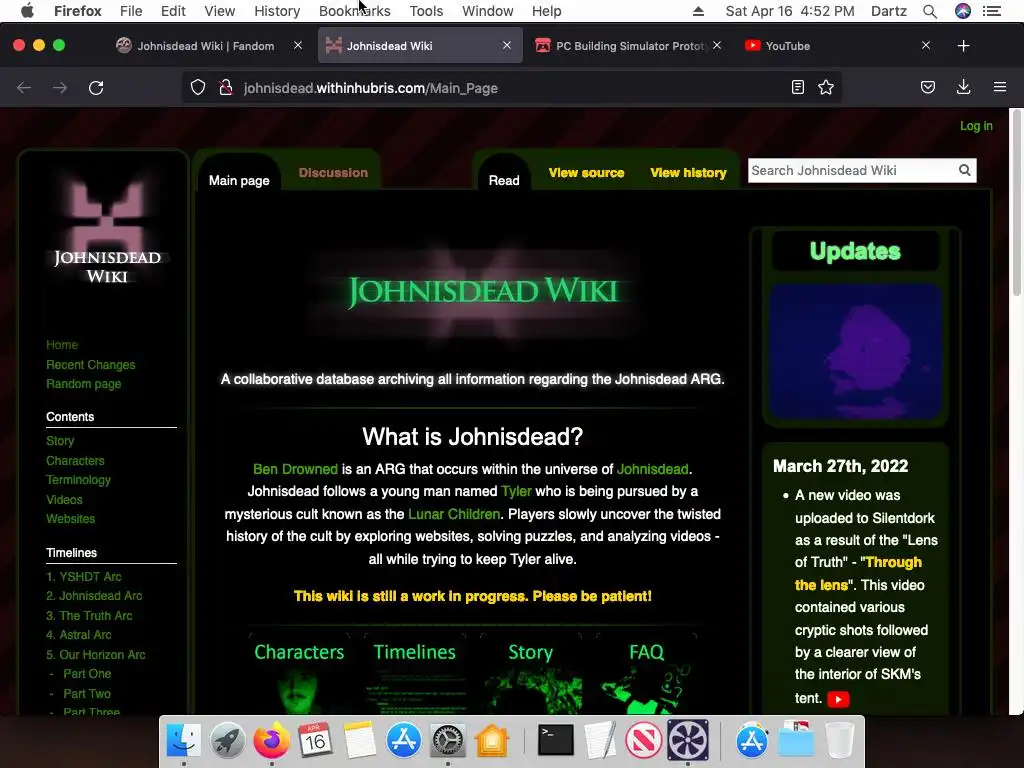Open the Characters tile thumbnail

coord(299,675)
